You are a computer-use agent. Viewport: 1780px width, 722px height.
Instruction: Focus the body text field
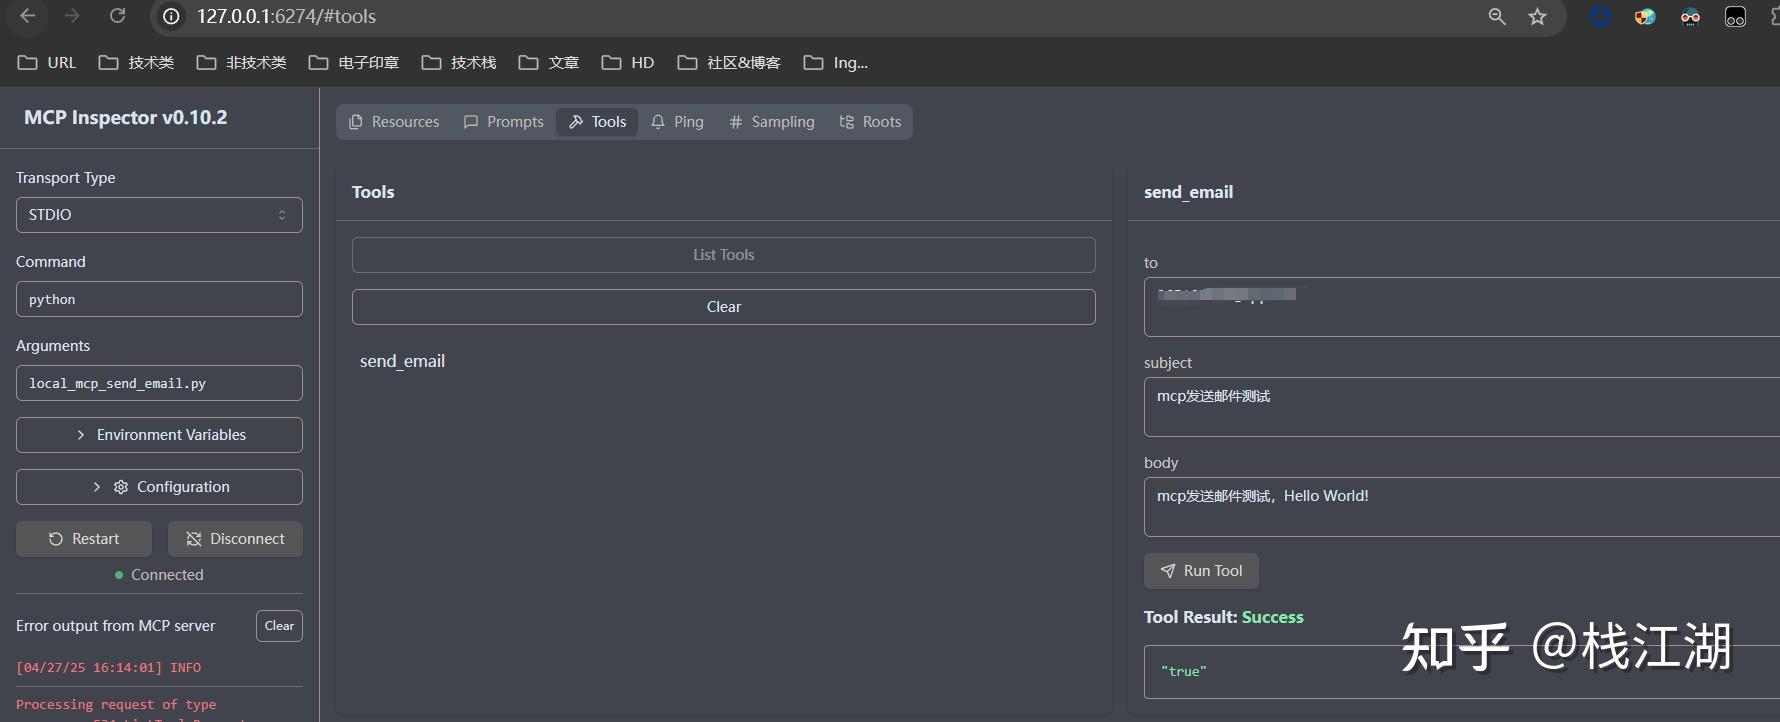(x=1462, y=507)
